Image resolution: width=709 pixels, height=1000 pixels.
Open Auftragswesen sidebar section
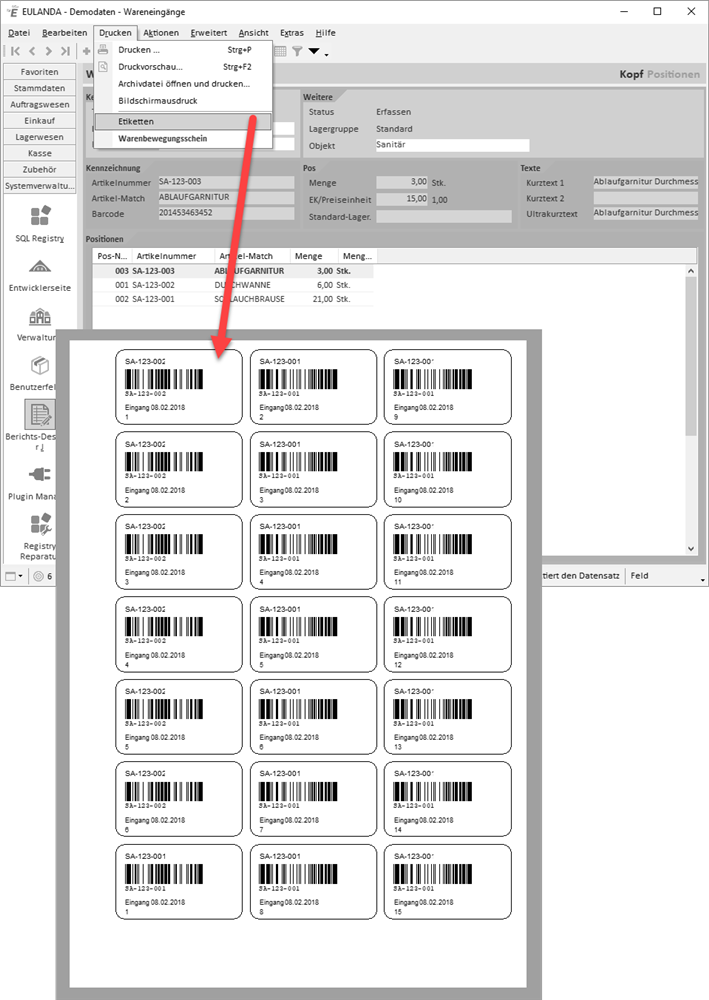pos(40,104)
